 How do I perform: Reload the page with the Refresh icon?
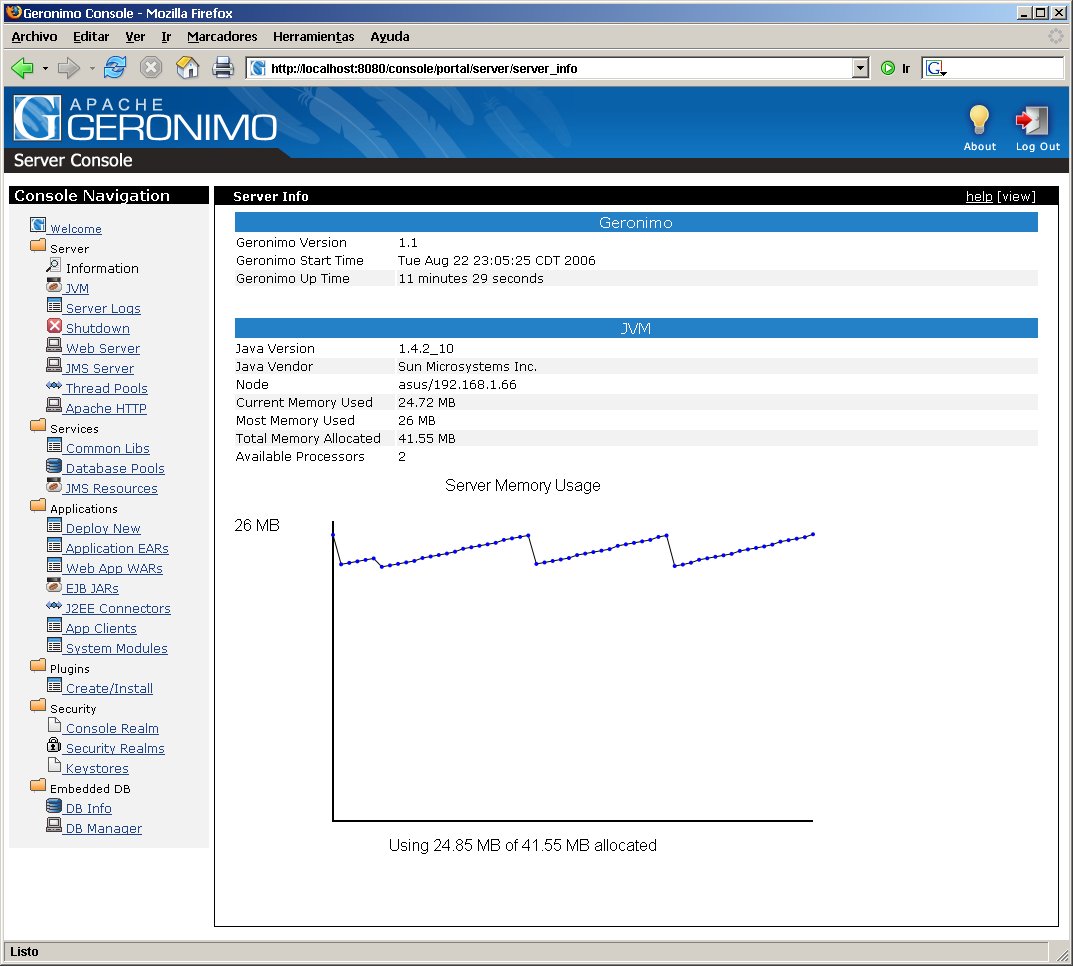(115, 67)
